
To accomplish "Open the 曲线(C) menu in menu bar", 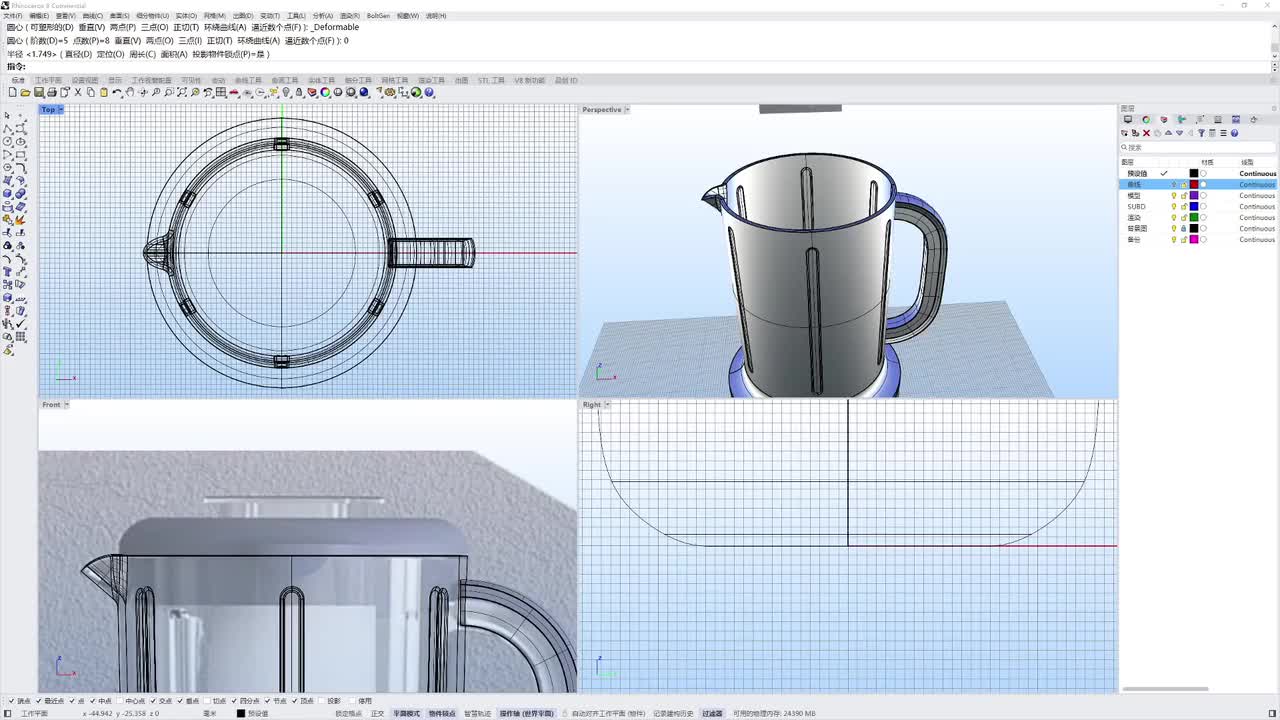I will 92,16.
